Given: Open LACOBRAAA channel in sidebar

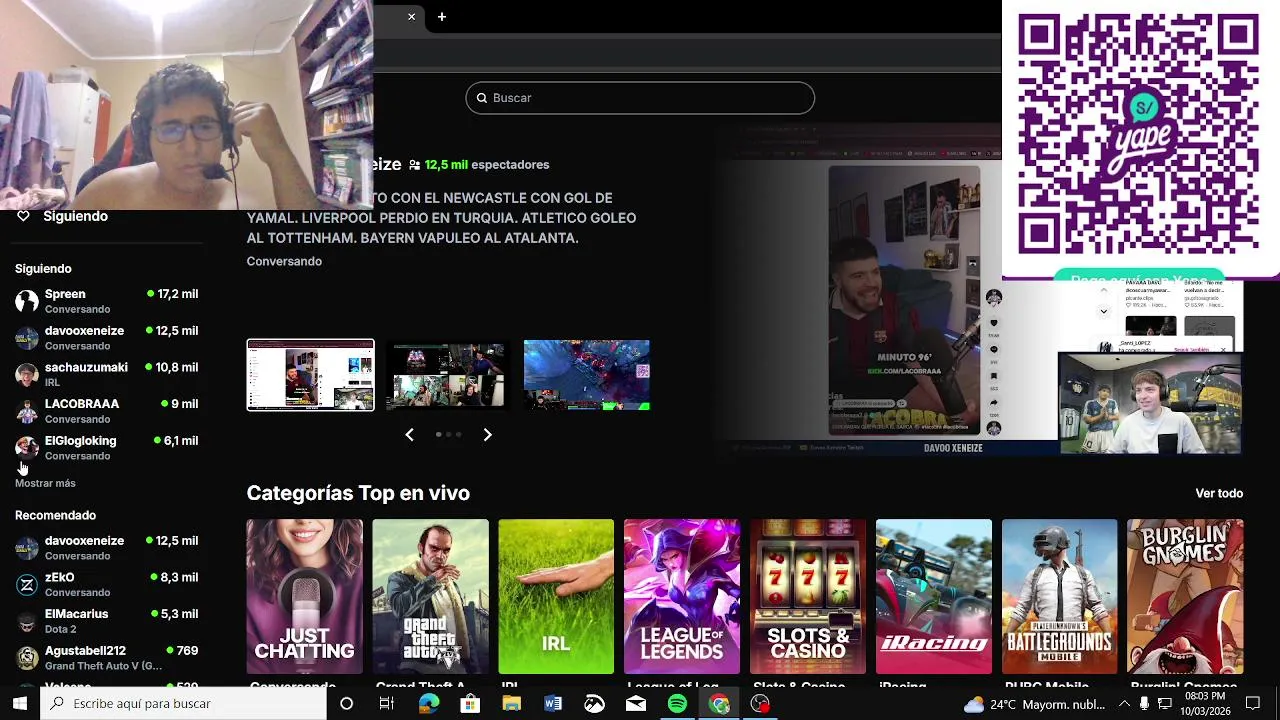Looking at the screenshot, I should click(x=107, y=411).
